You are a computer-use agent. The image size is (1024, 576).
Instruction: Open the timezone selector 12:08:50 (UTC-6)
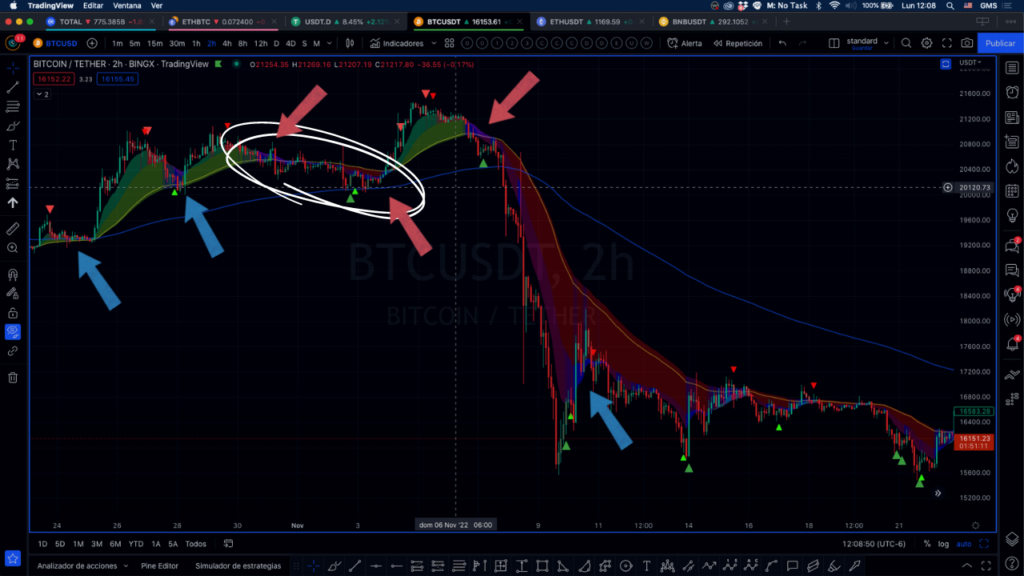point(874,543)
